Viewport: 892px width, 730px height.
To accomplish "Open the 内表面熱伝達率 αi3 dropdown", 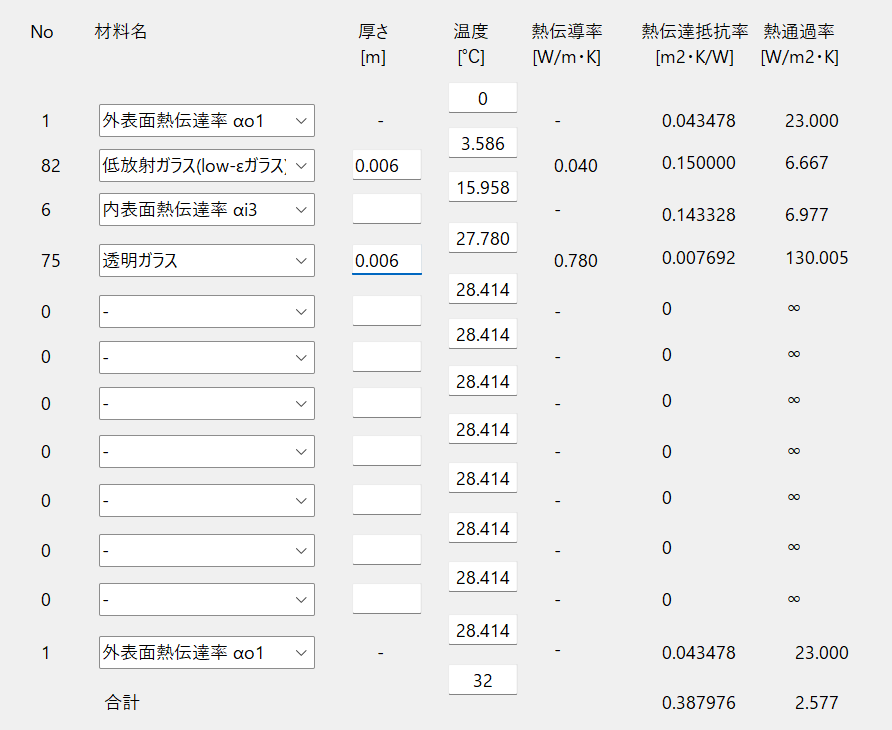I will point(207,209).
